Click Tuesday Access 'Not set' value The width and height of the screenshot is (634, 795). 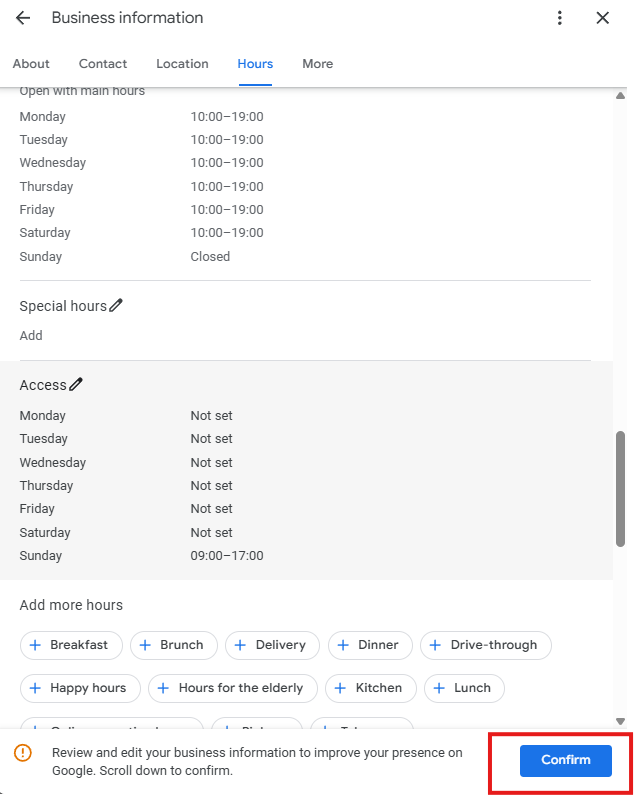pos(211,439)
